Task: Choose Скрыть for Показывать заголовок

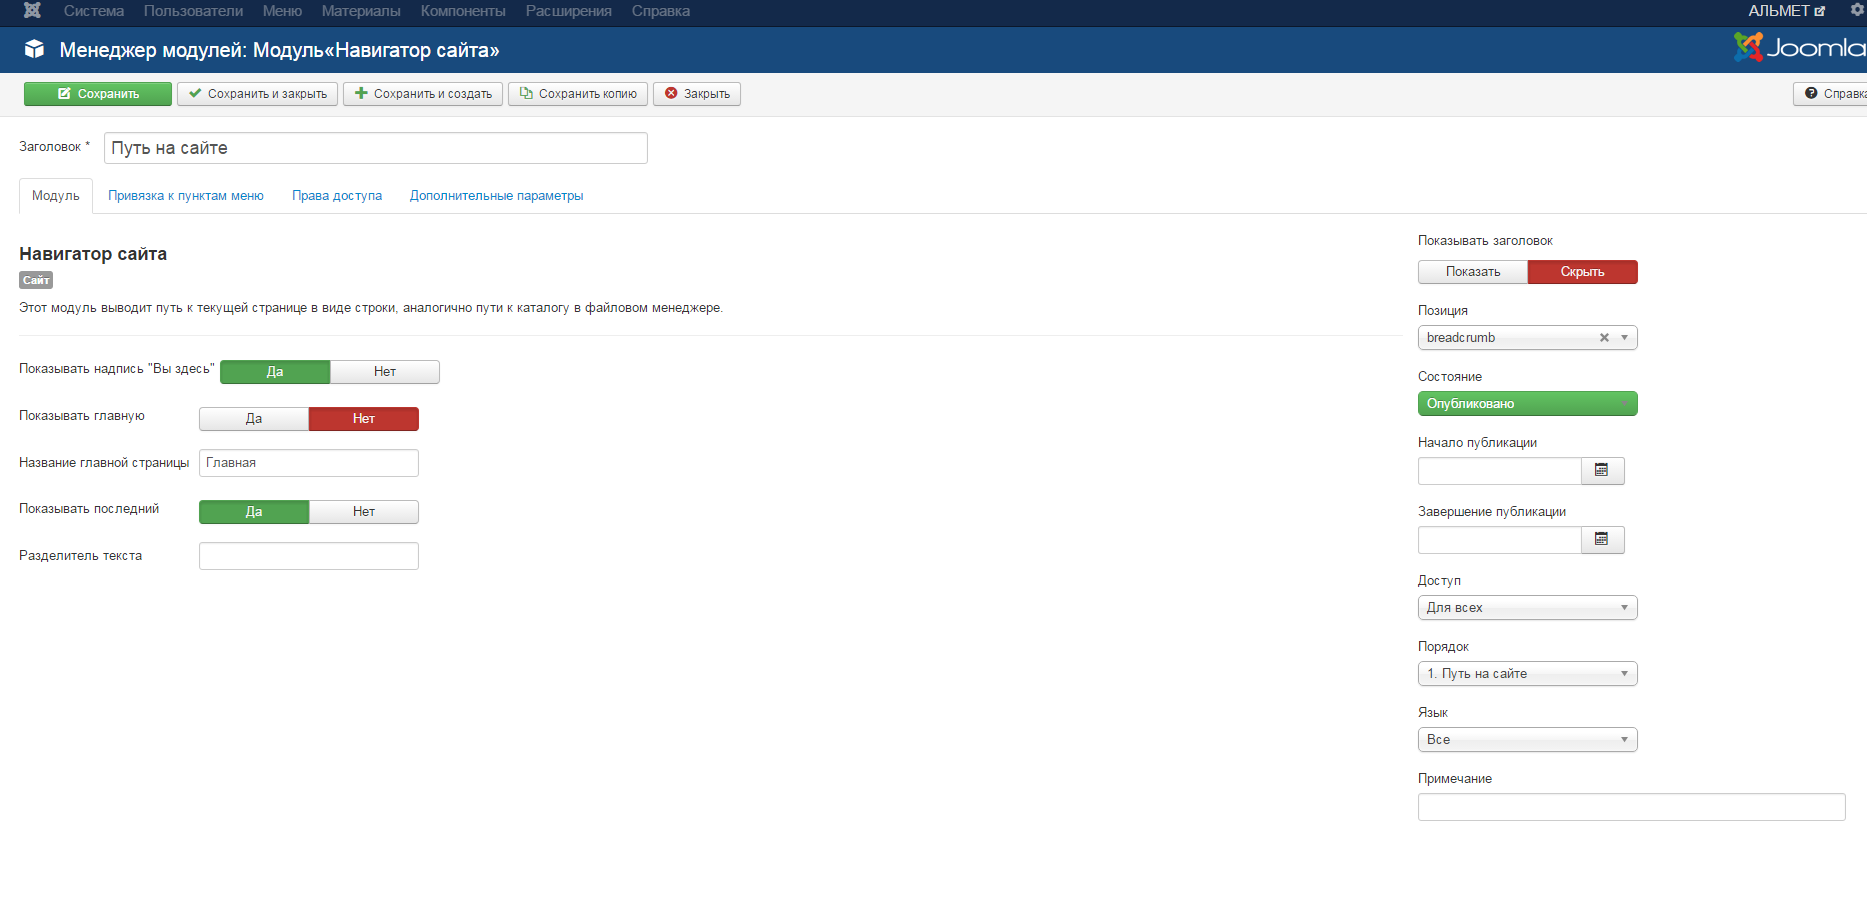Action: point(1583,272)
